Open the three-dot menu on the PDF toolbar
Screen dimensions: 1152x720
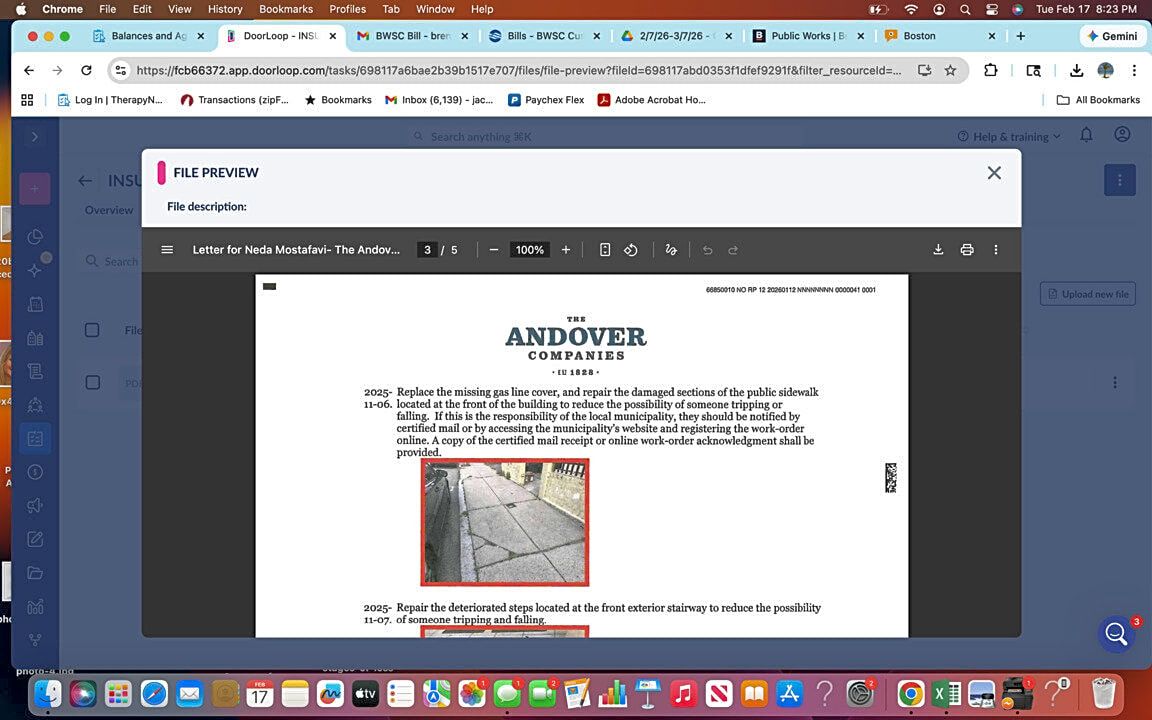pyautogui.click(x=995, y=249)
